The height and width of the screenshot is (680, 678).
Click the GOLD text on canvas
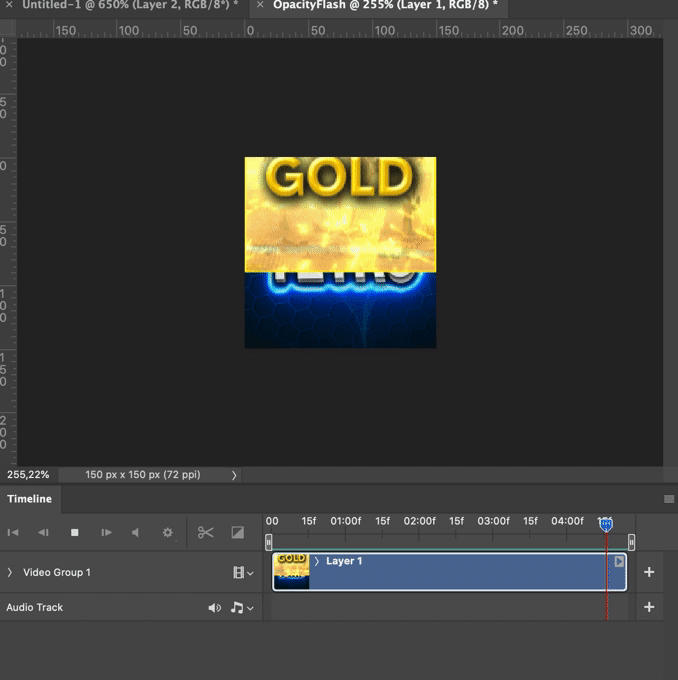point(339,177)
